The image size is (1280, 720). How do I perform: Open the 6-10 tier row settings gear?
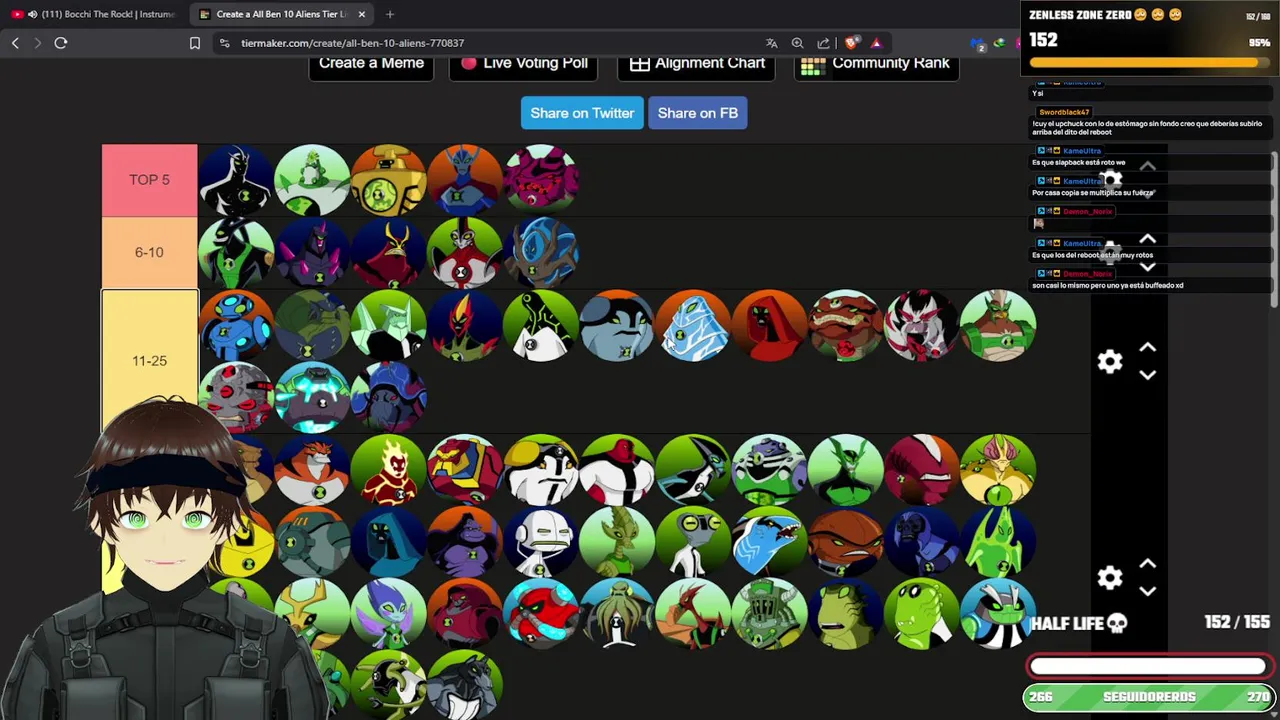coord(1110,252)
